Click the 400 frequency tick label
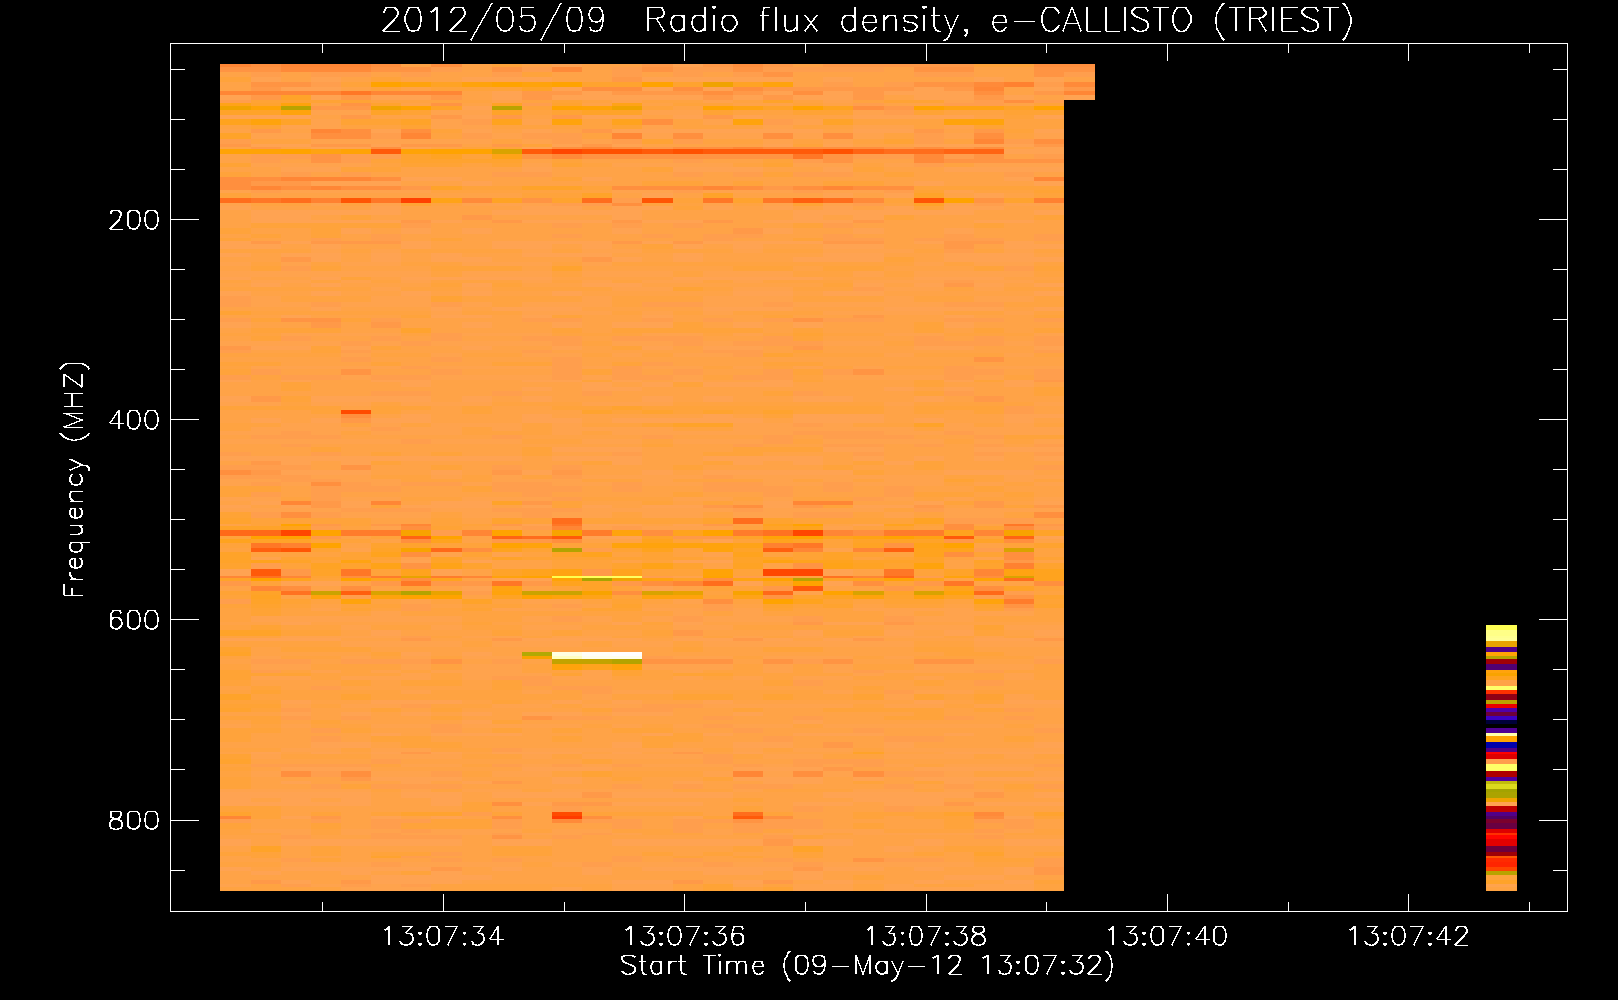 pos(134,420)
